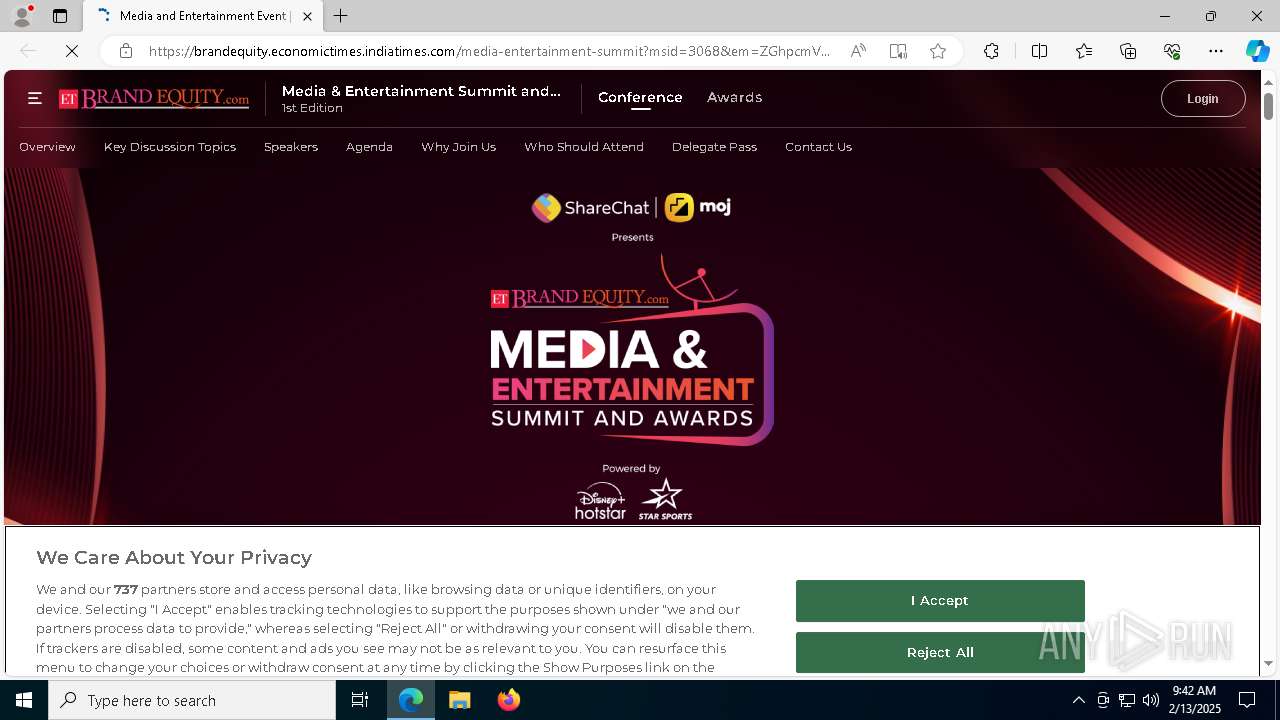This screenshot has width=1280, height=720.
Task: Open Task View on the taskbar
Action: [360, 700]
